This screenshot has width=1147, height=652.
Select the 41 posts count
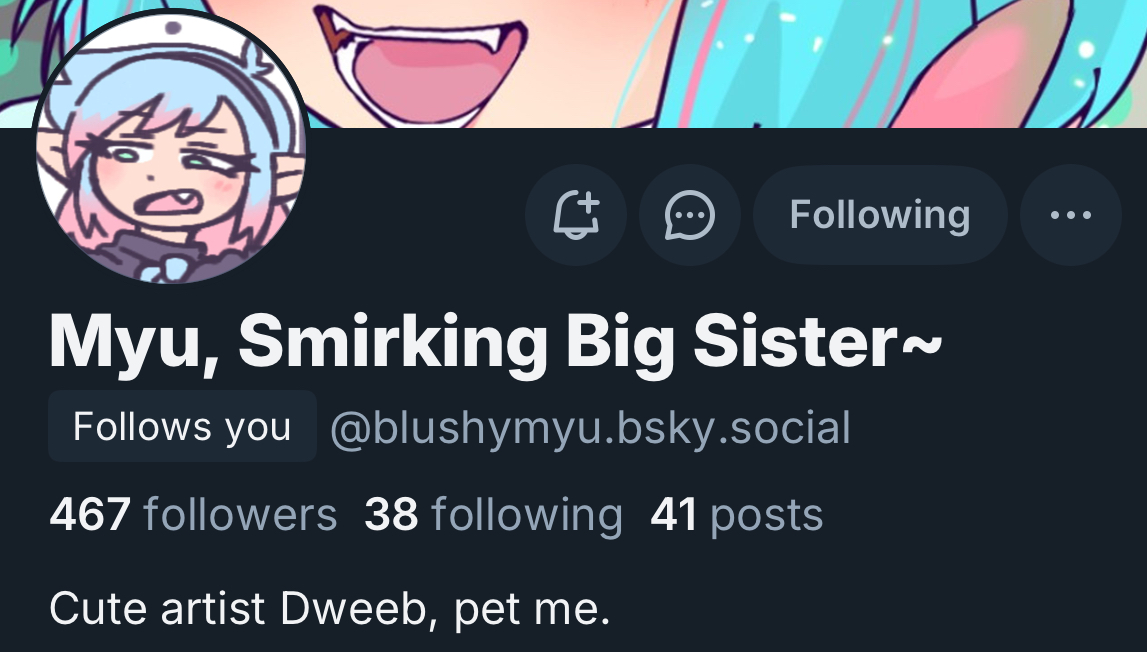737,514
